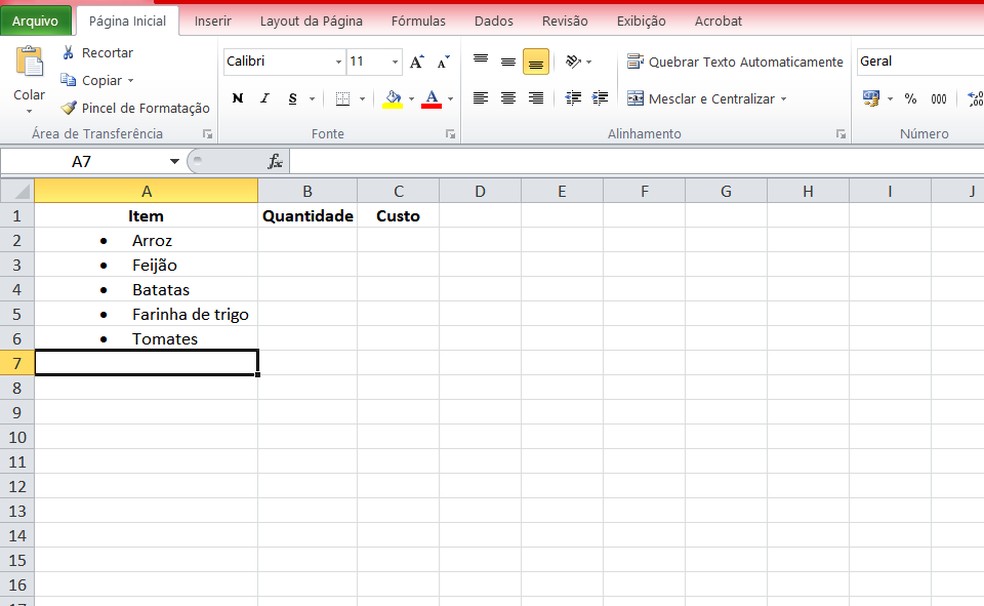Click the comma style (000) icon
The height and width of the screenshot is (606, 984).
click(938, 99)
